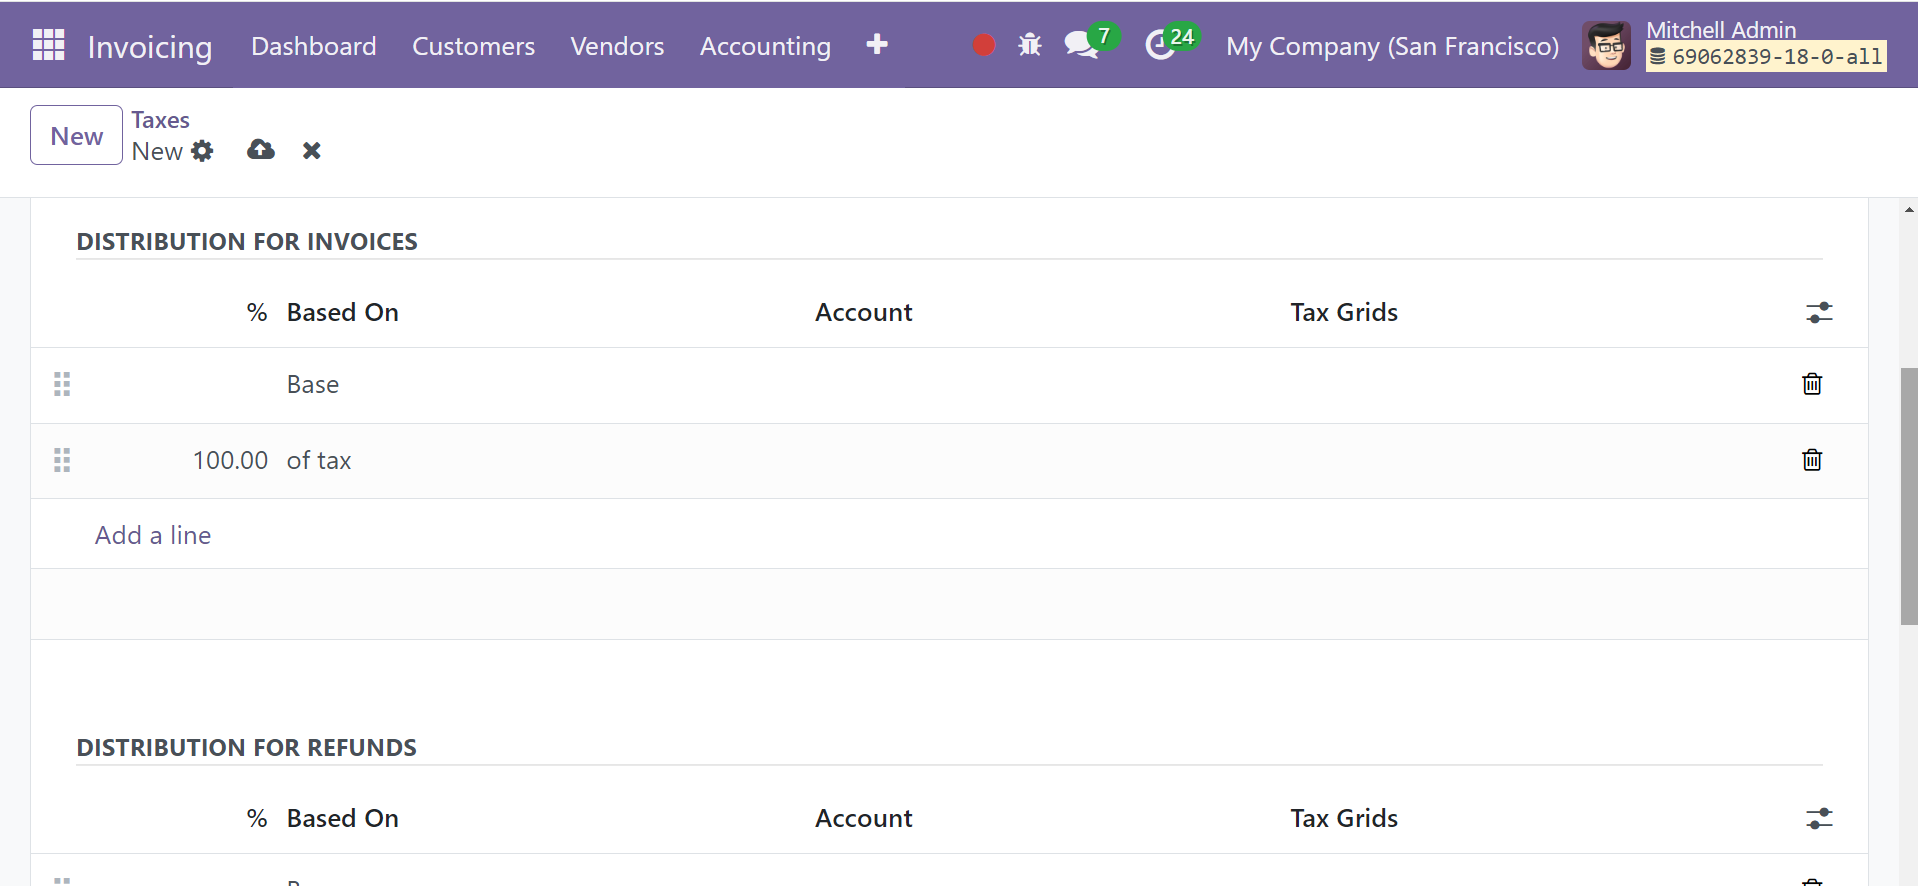Open the apps grid home menu
Viewport: 1918px width, 886px height.
(48, 45)
